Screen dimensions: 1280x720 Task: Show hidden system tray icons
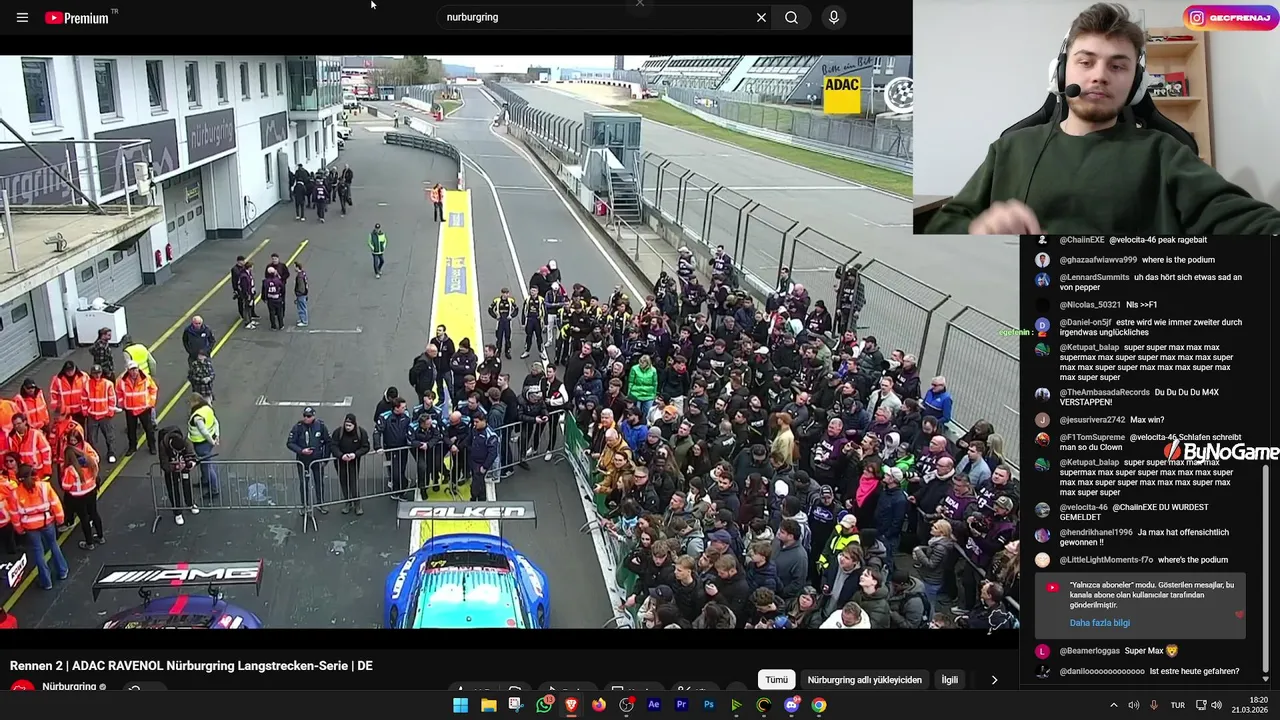(1113, 705)
